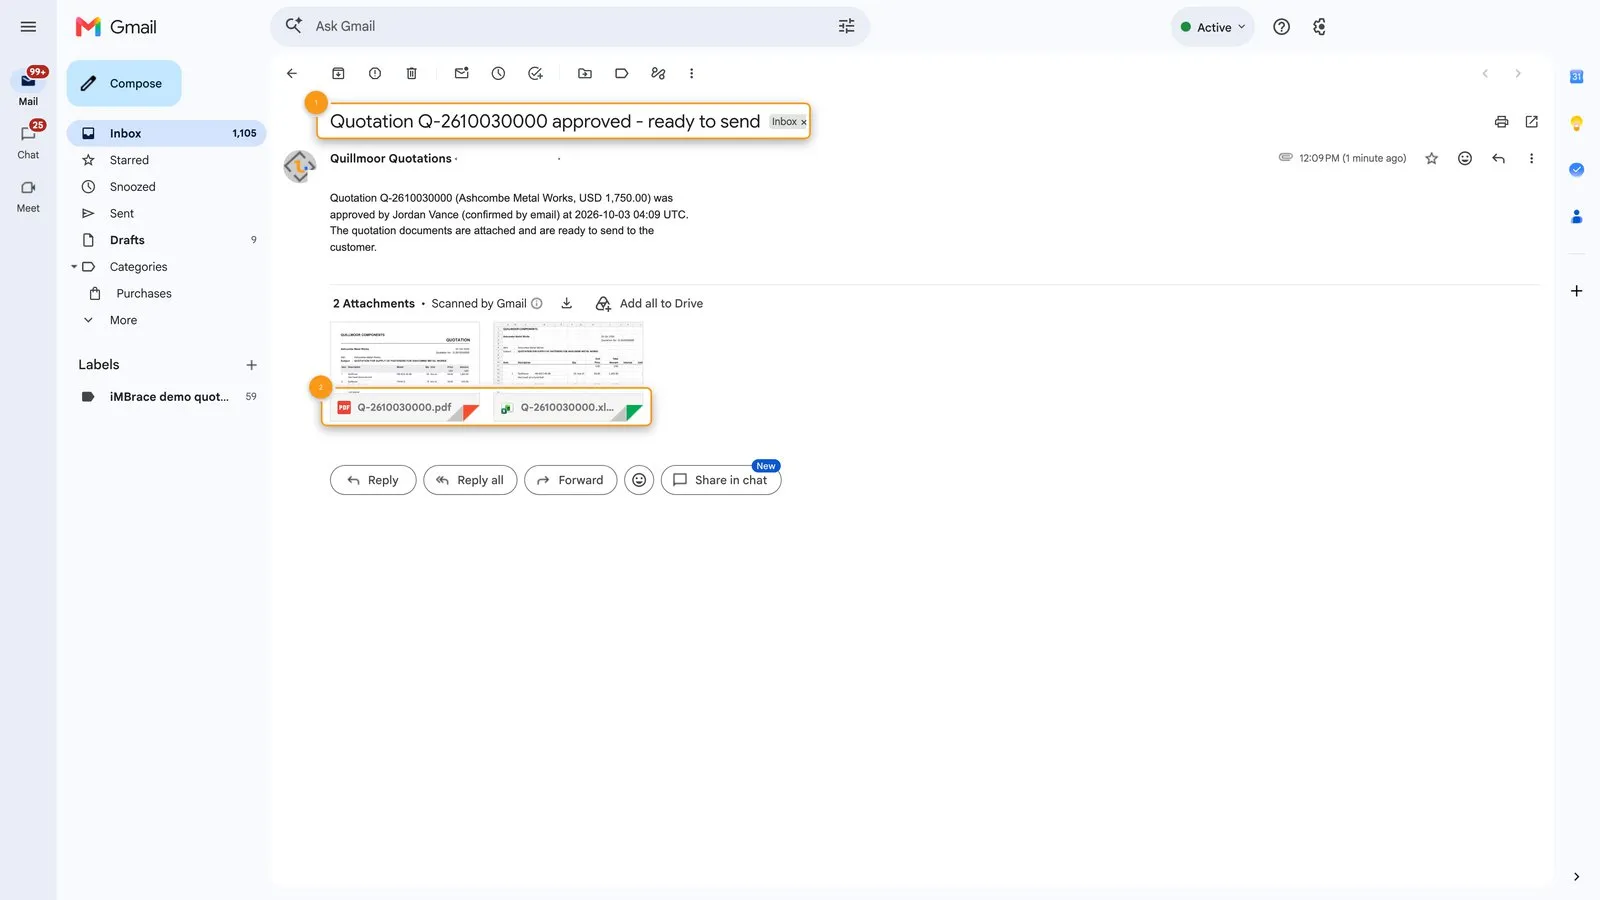
Task: Click the Compose button
Action: pyautogui.click(x=124, y=83)
